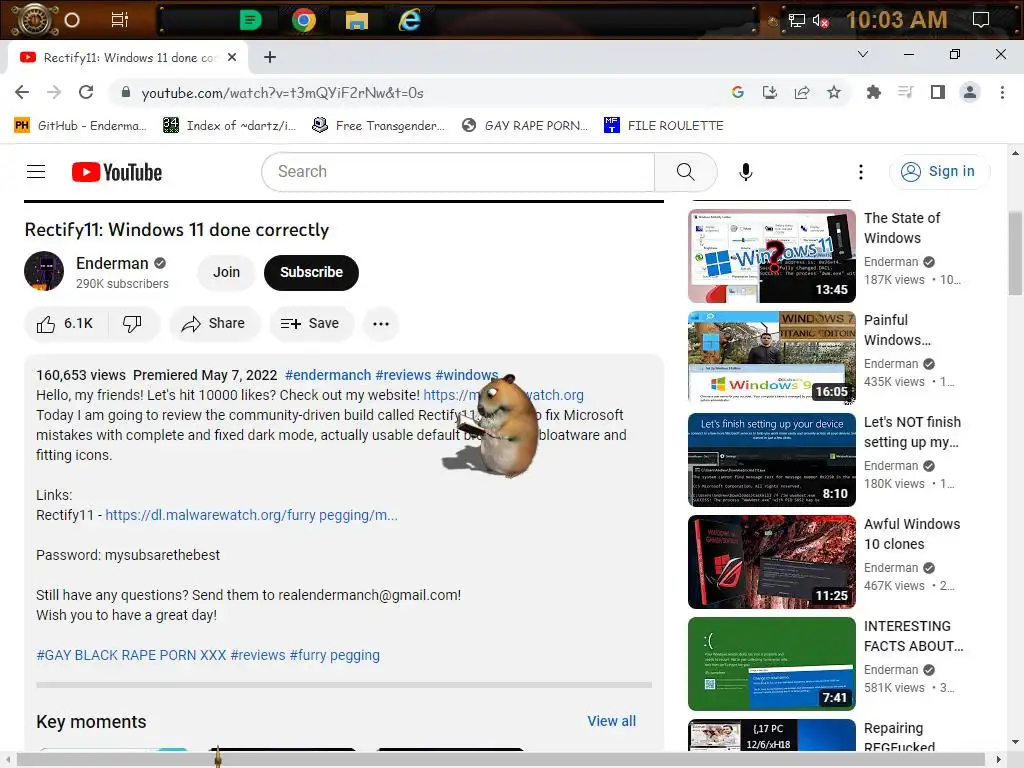The height and width of the screenshot is (768, 1024).
Task: Open media controls icon in toolbar
Action: [905, 93]
